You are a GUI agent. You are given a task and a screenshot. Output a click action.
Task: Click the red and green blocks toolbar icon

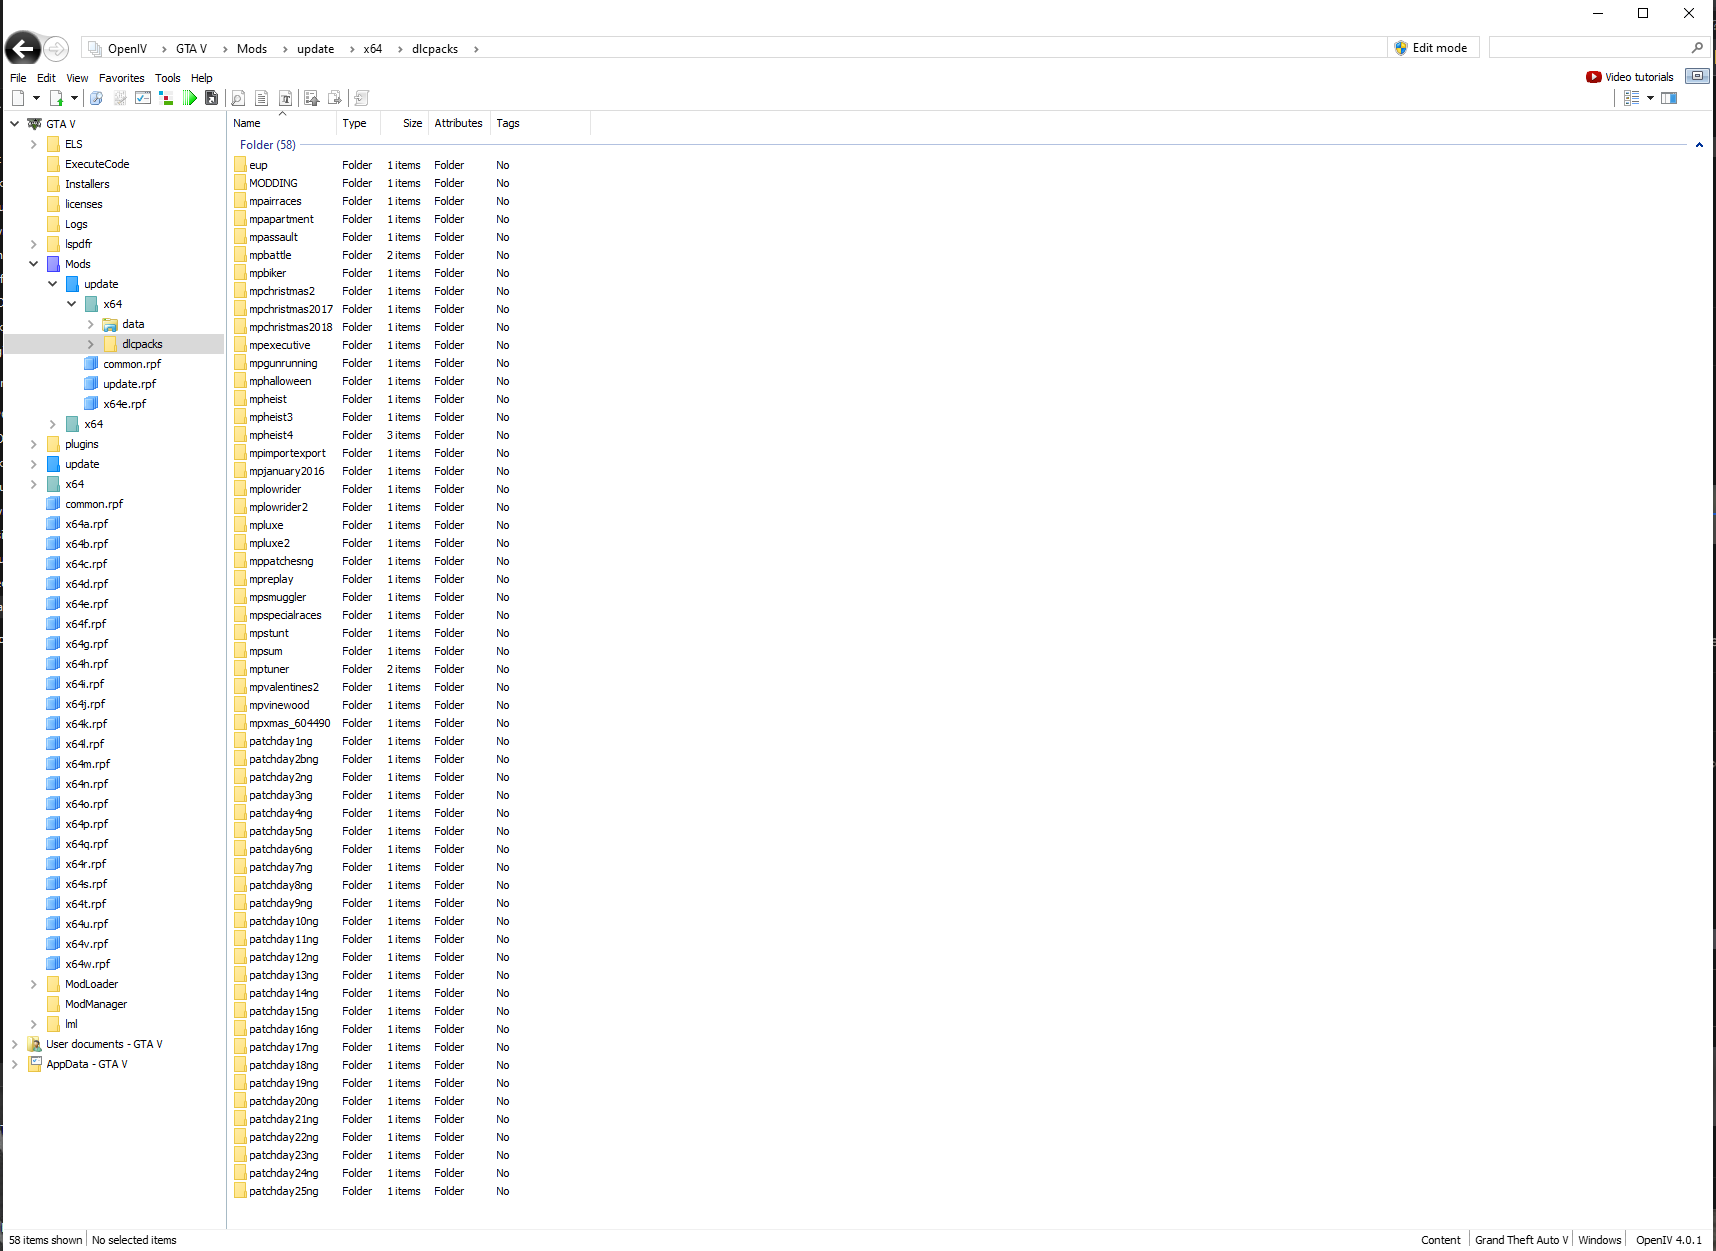coord(166,98)
